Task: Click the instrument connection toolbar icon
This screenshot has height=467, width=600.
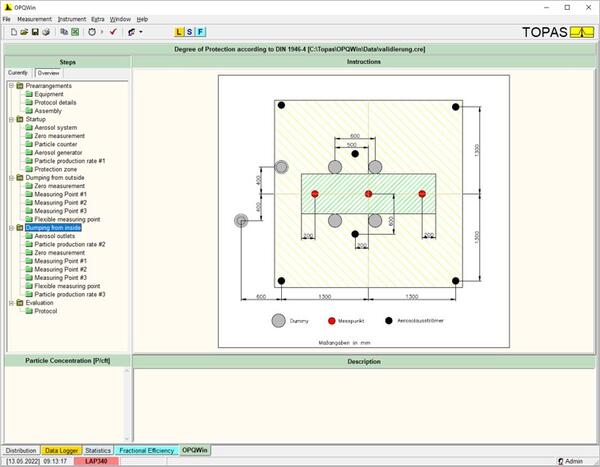Action: tap(132, 32)
